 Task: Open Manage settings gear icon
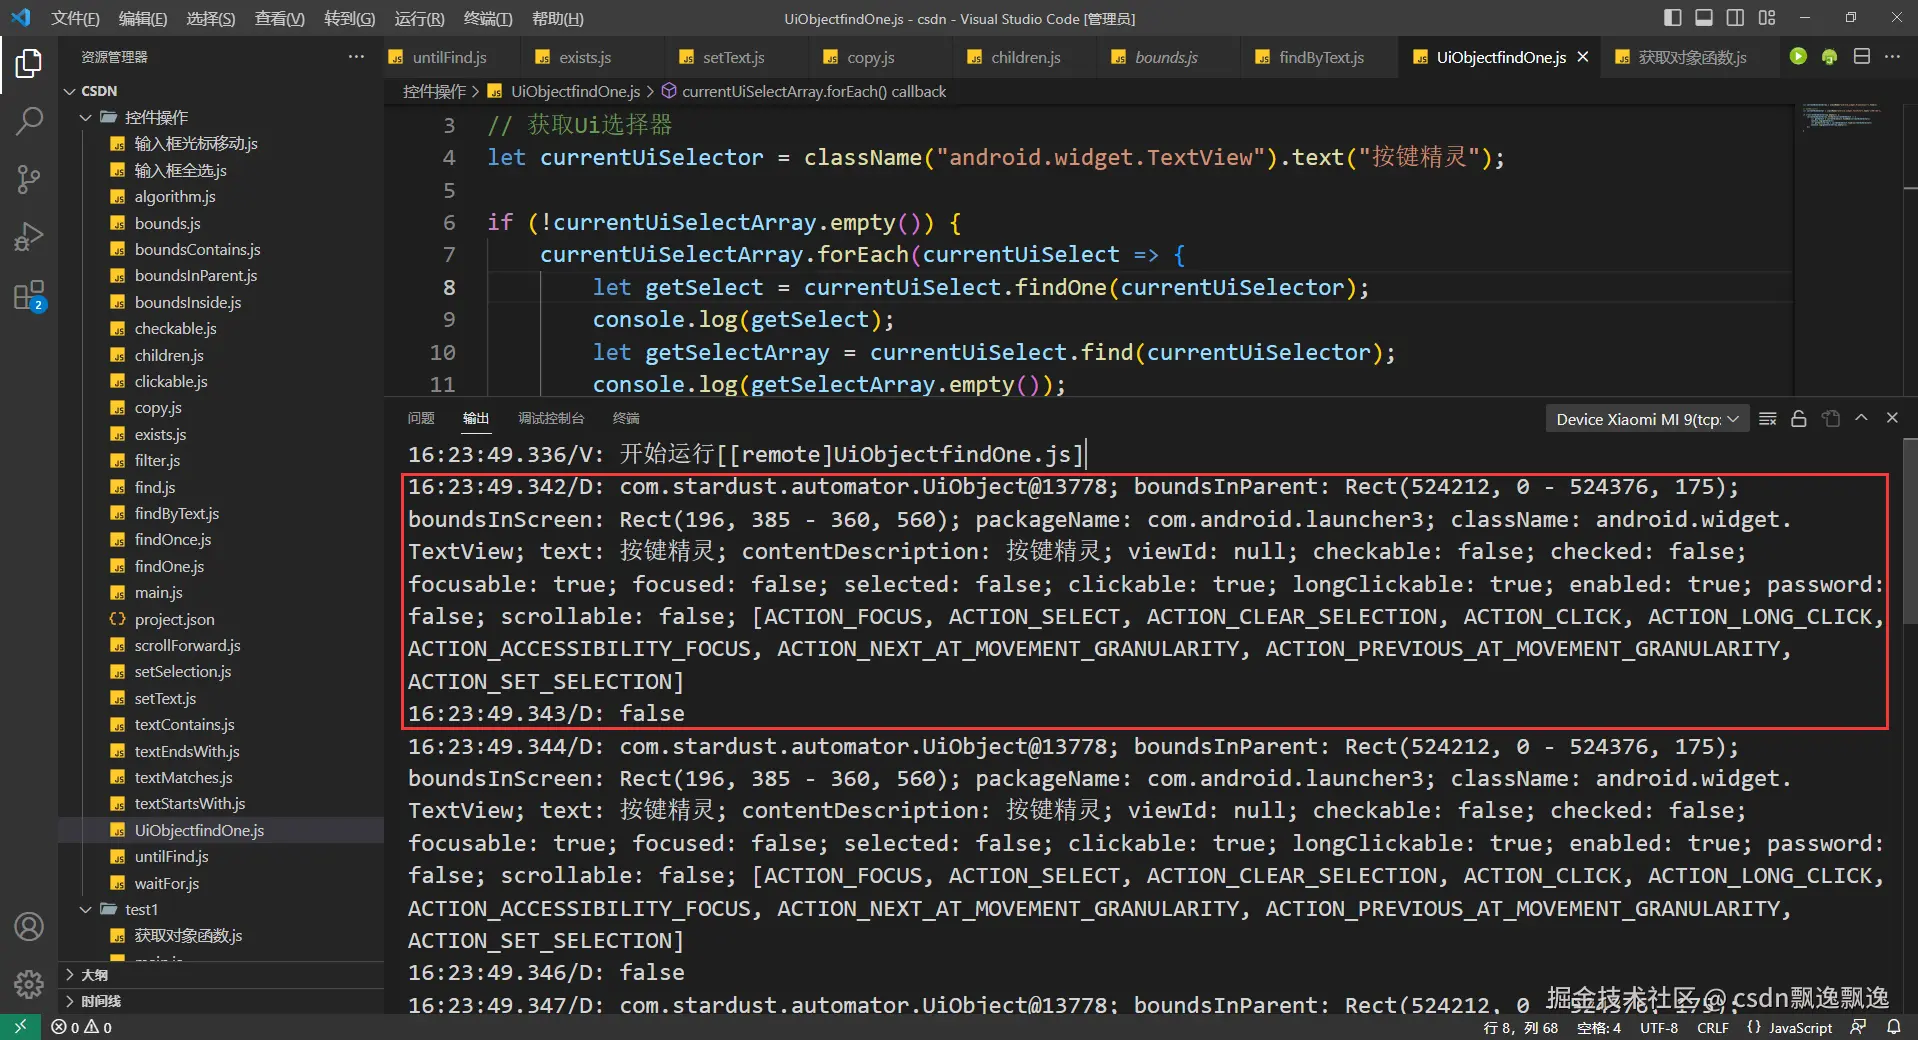[29, 985]
